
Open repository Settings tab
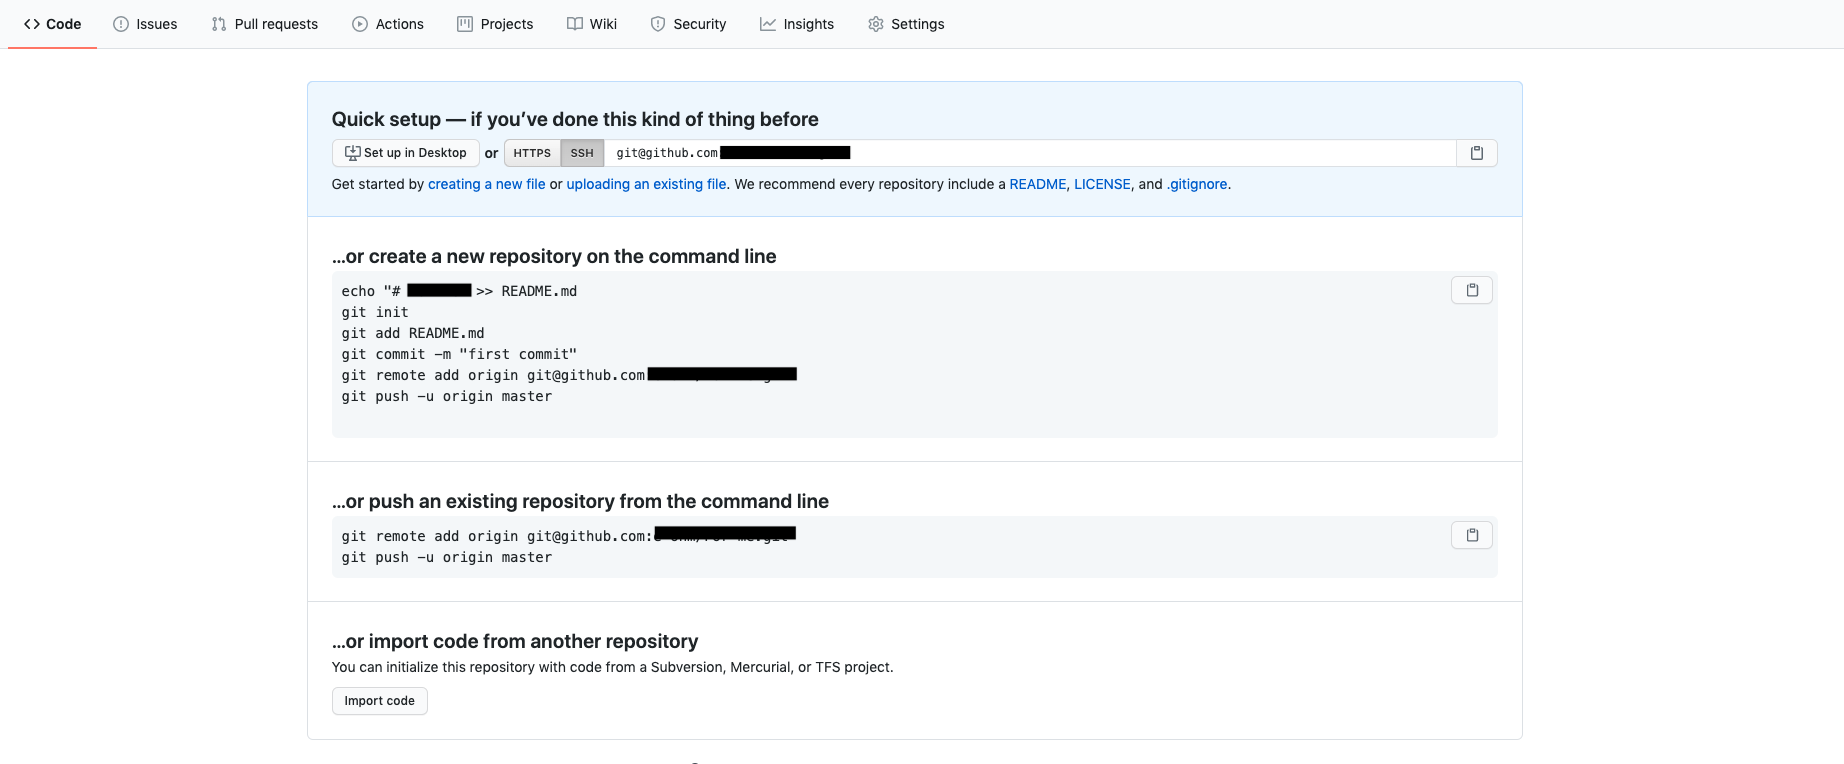coord(906,24)
